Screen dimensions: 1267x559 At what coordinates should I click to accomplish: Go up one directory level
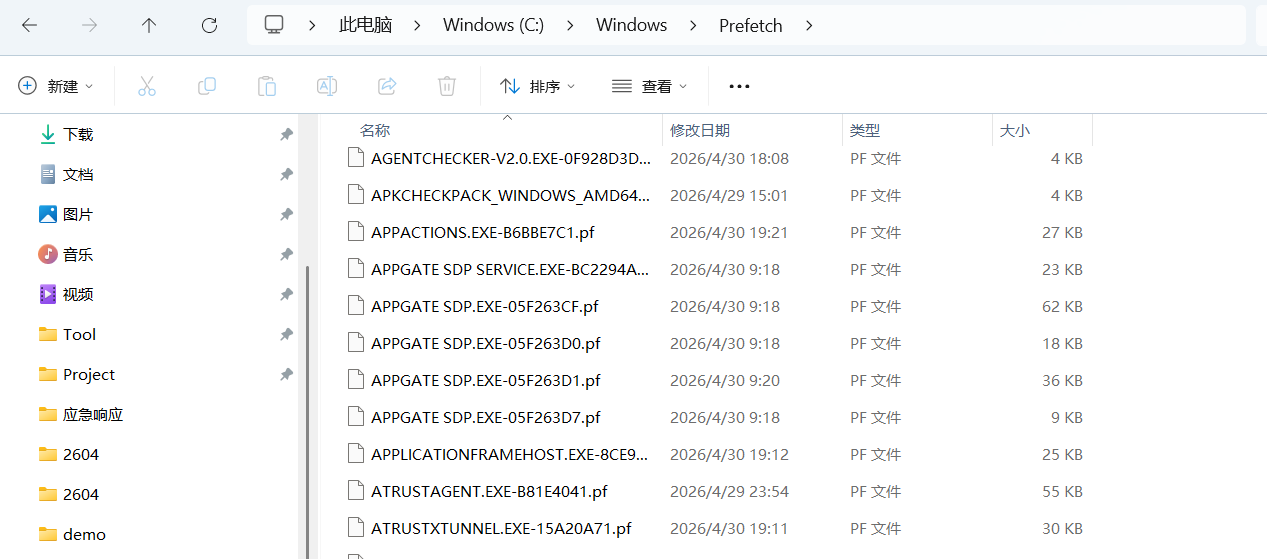(x=149, y=25)
